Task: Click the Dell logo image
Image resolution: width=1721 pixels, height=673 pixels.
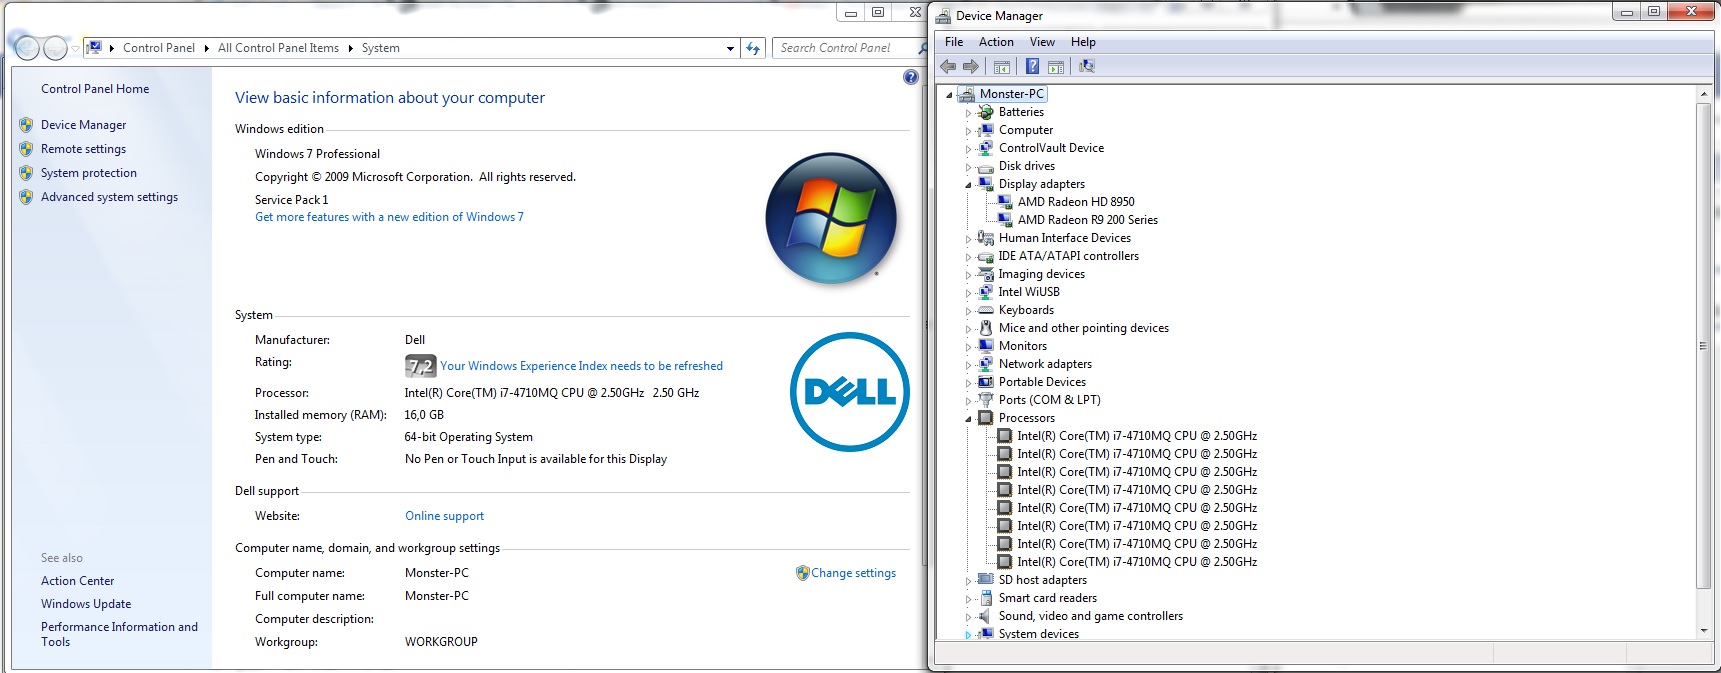Action: pyautogui.click(x=849, y=392)
